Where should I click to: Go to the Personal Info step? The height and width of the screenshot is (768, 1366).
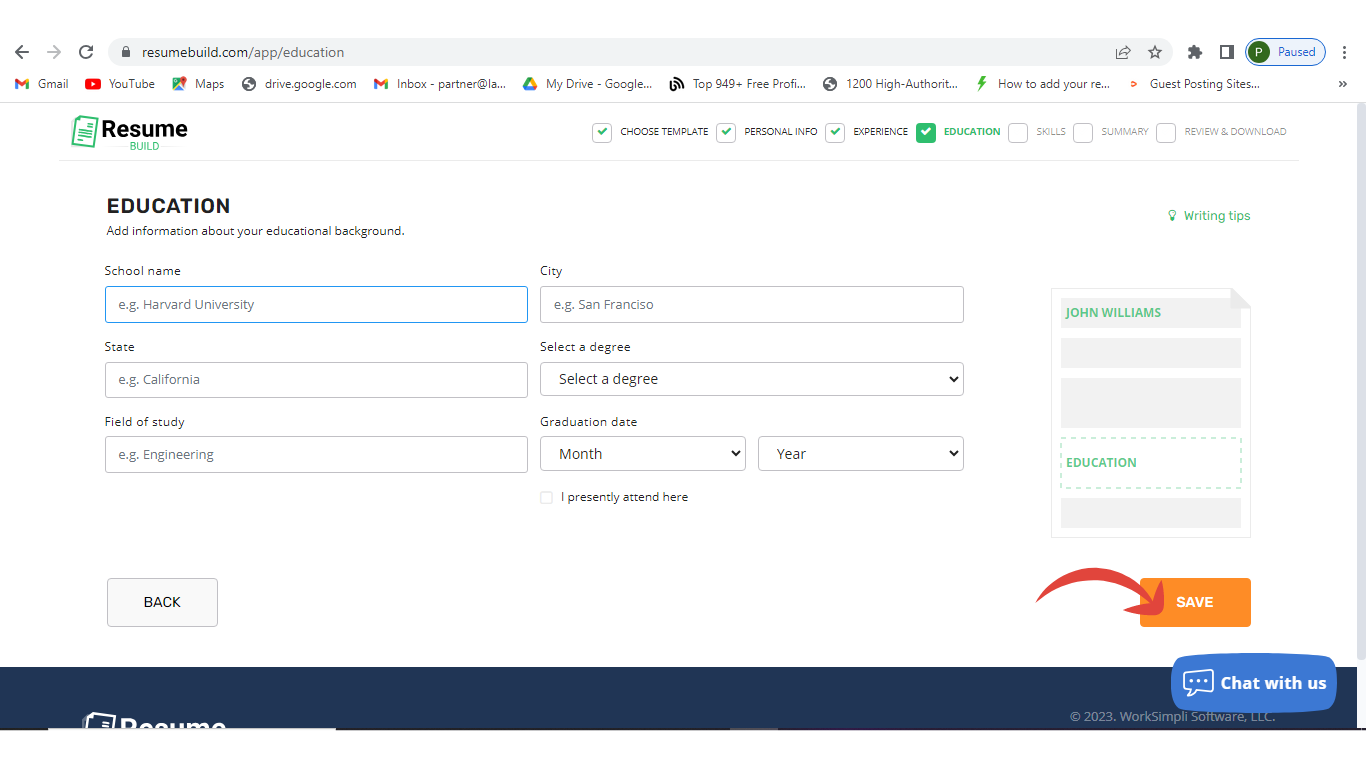click(x=768, y=132)
